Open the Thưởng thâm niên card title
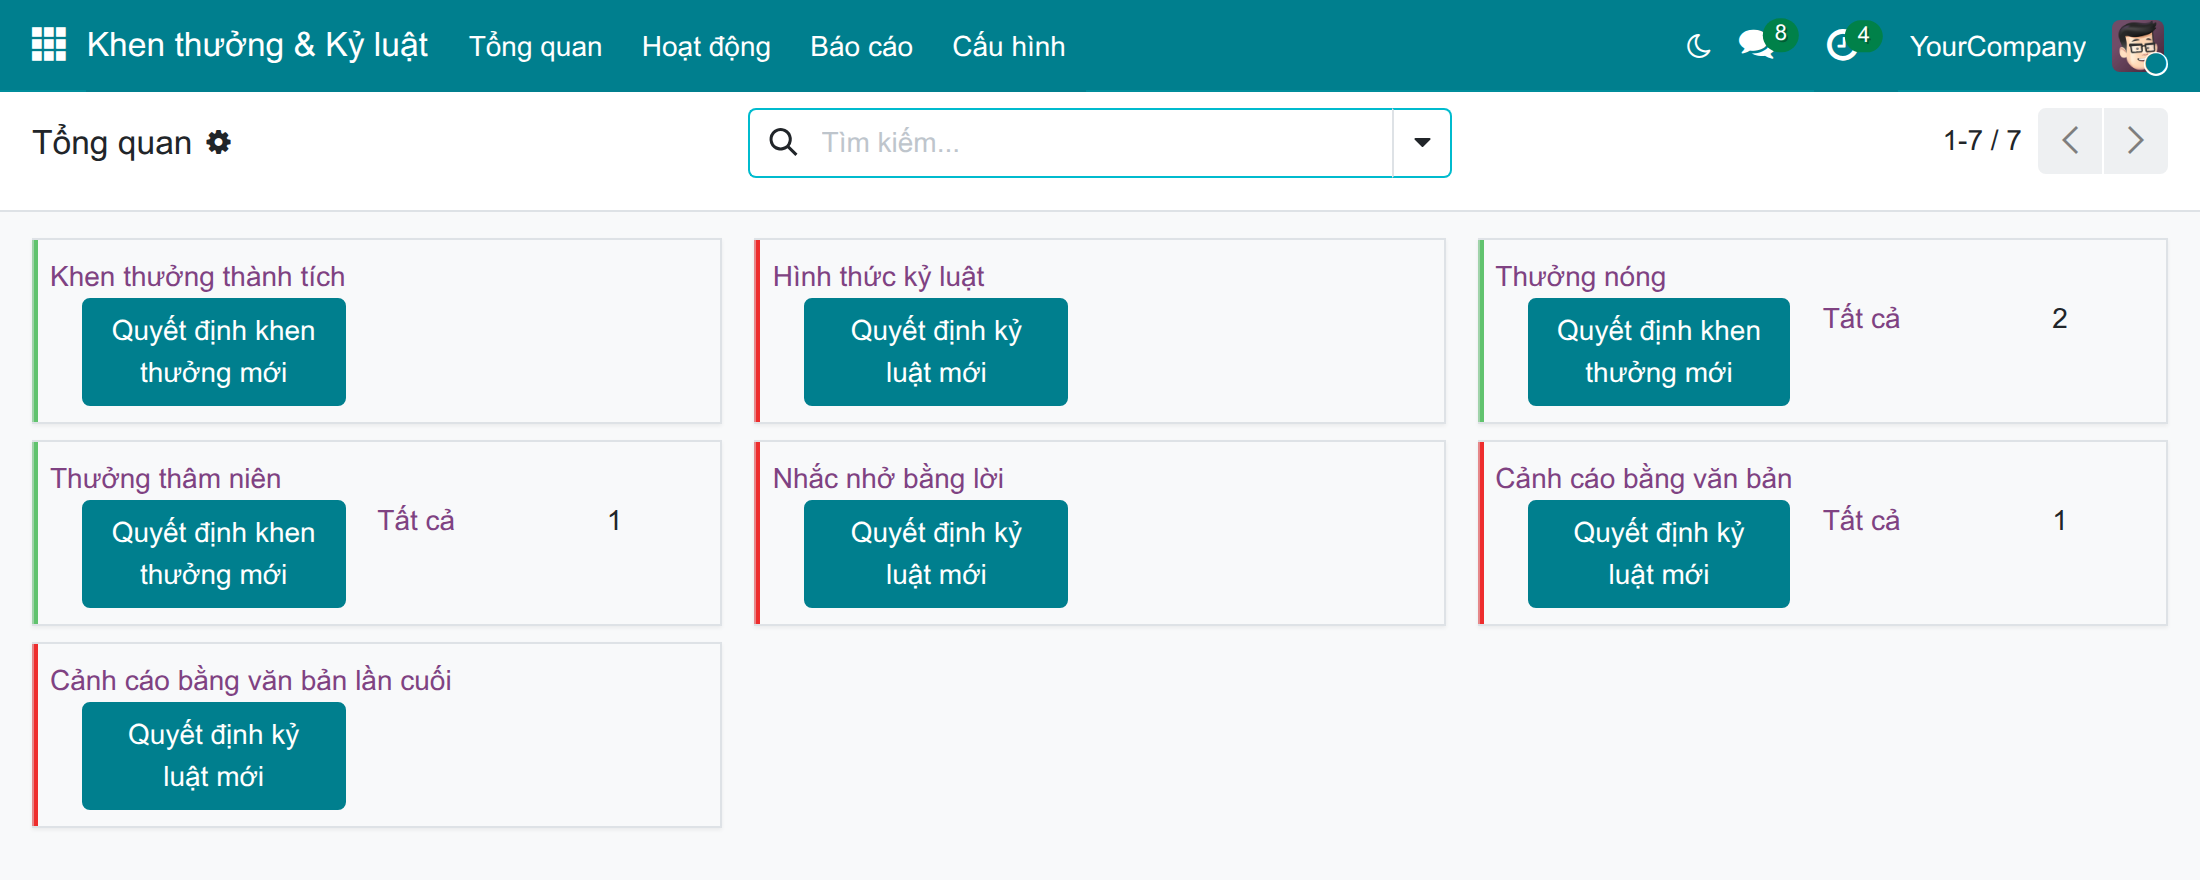2200x880 pixels. point(166,478)
